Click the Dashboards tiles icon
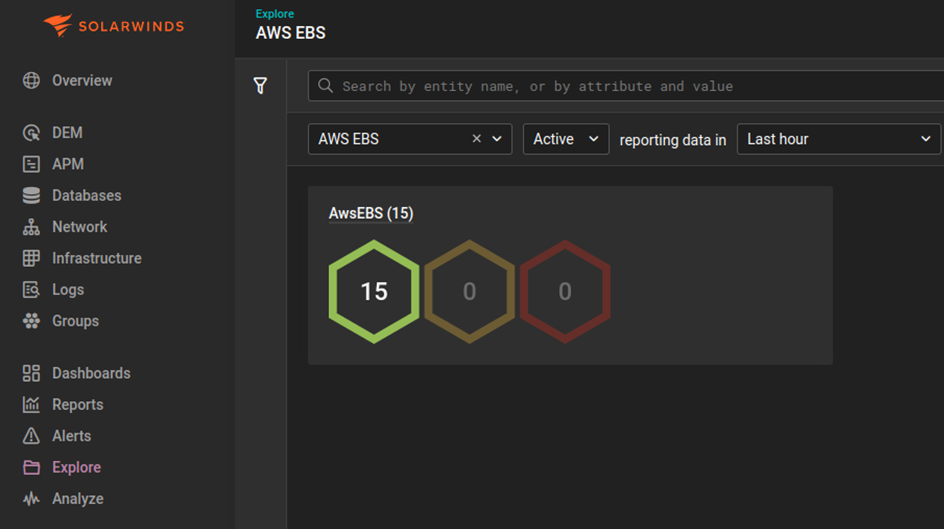The width and height of the screenshot is (944, 529). pyautogui.click(x=31, y=373)
